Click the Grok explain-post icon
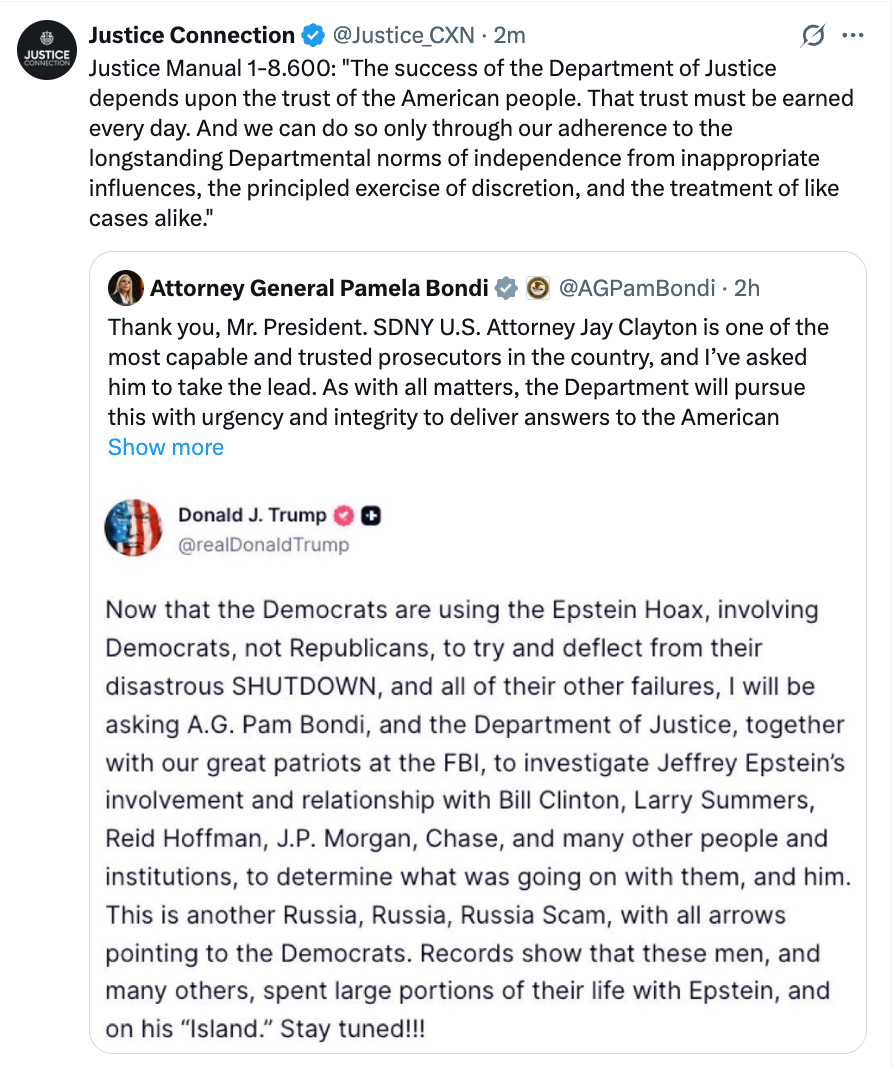This screenshot has width=892, height=1068. click(x=813, y=36)
